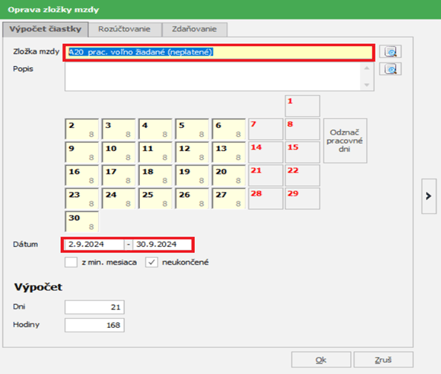Toggle calendar day 5
The image size is (441, 374).
tap(192, 129)
